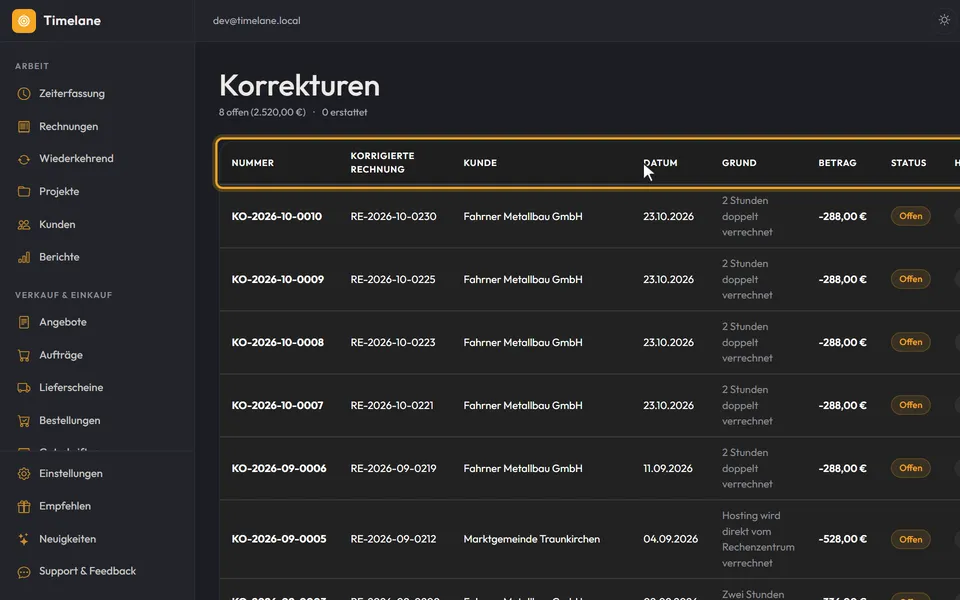The height and width of the screenshot is (600, 960).
Task: Open correction KO-2026-10-0008
Action: [277, 343]
